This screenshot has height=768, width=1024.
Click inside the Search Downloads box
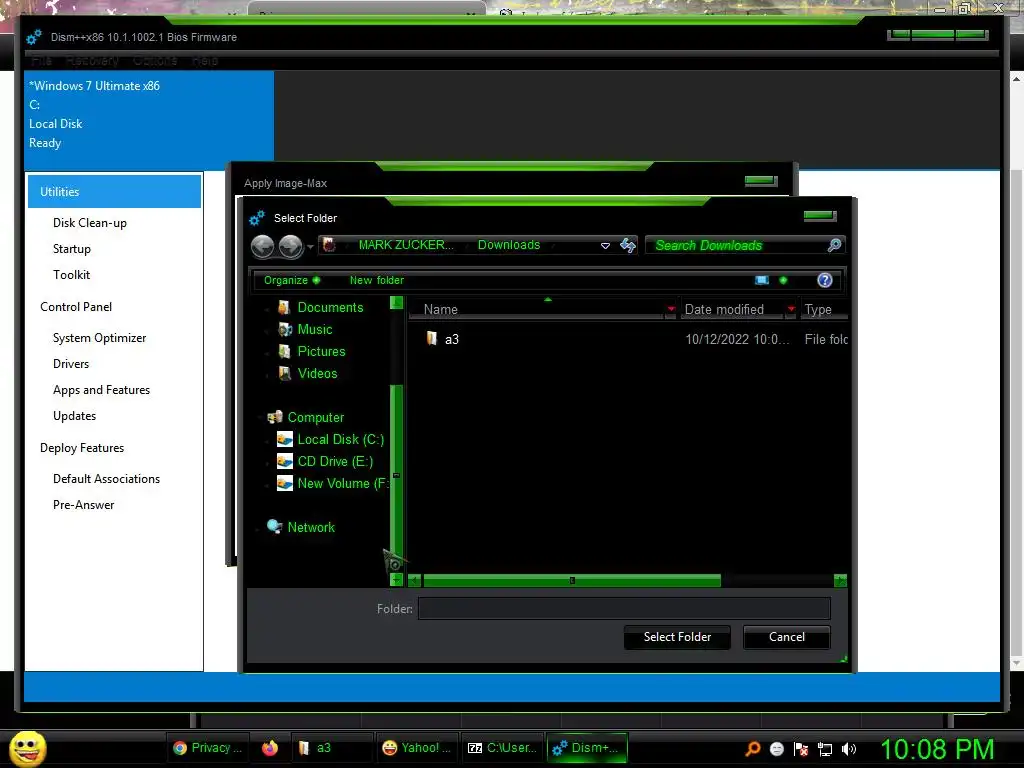point(738,246)
